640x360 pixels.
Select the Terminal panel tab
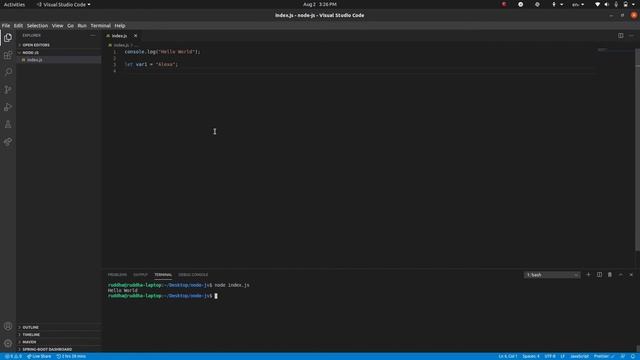[163, 275]
